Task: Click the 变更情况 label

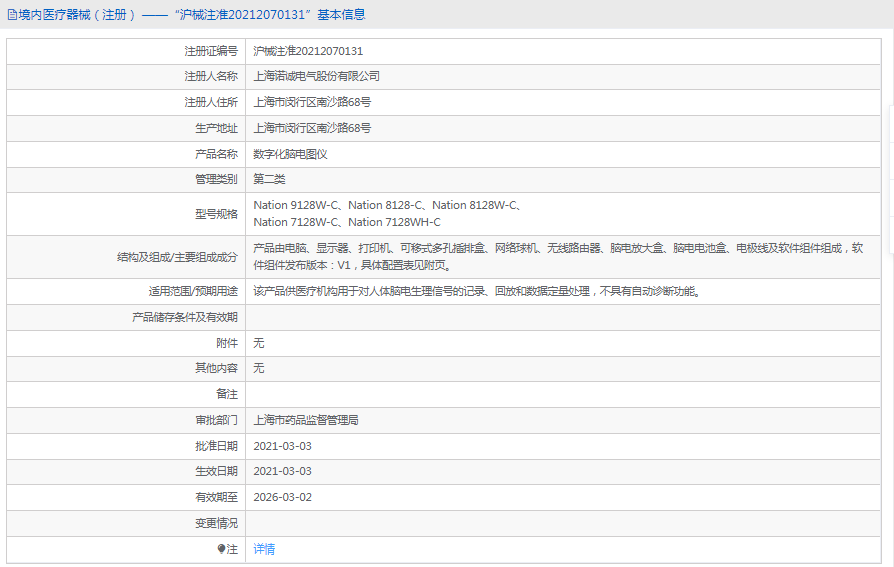Action: tap(216, 524)
